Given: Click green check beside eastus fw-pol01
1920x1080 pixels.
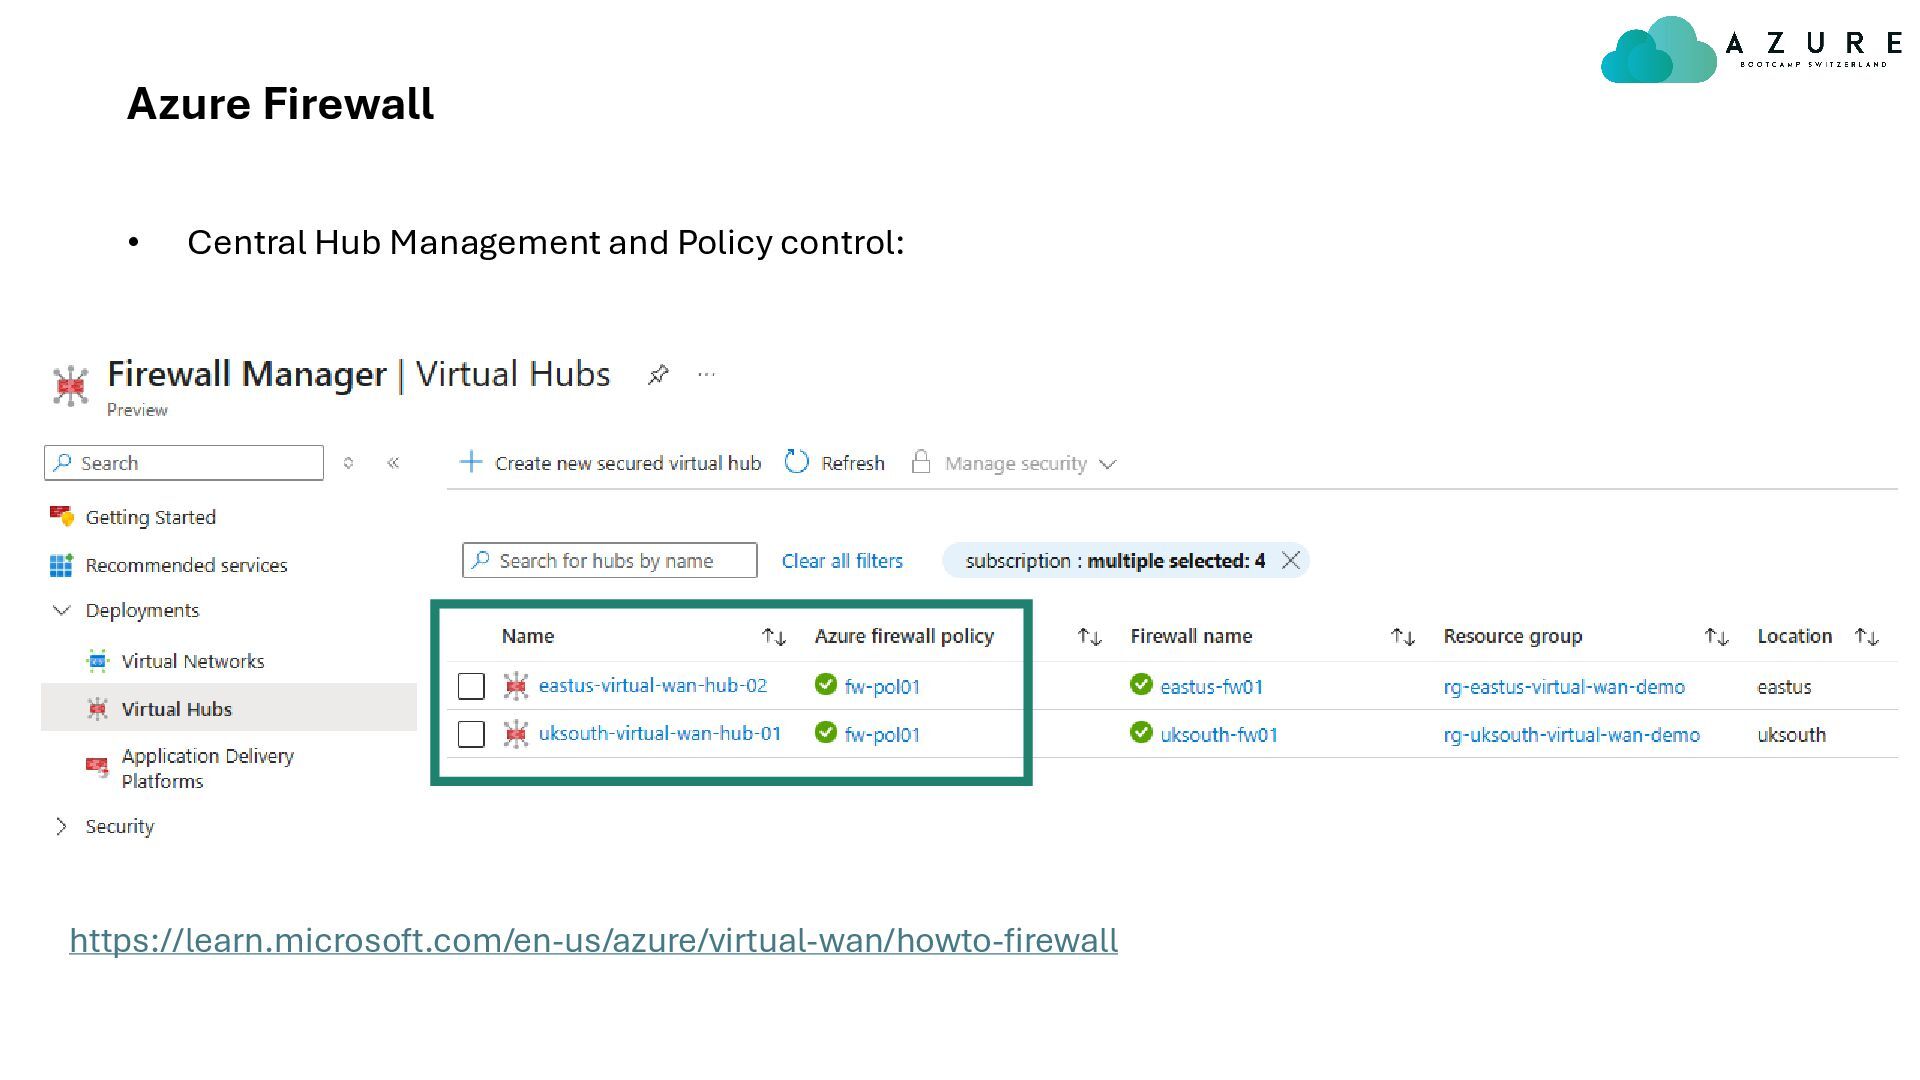Looking at the screenshot, I should pos(826,685).
